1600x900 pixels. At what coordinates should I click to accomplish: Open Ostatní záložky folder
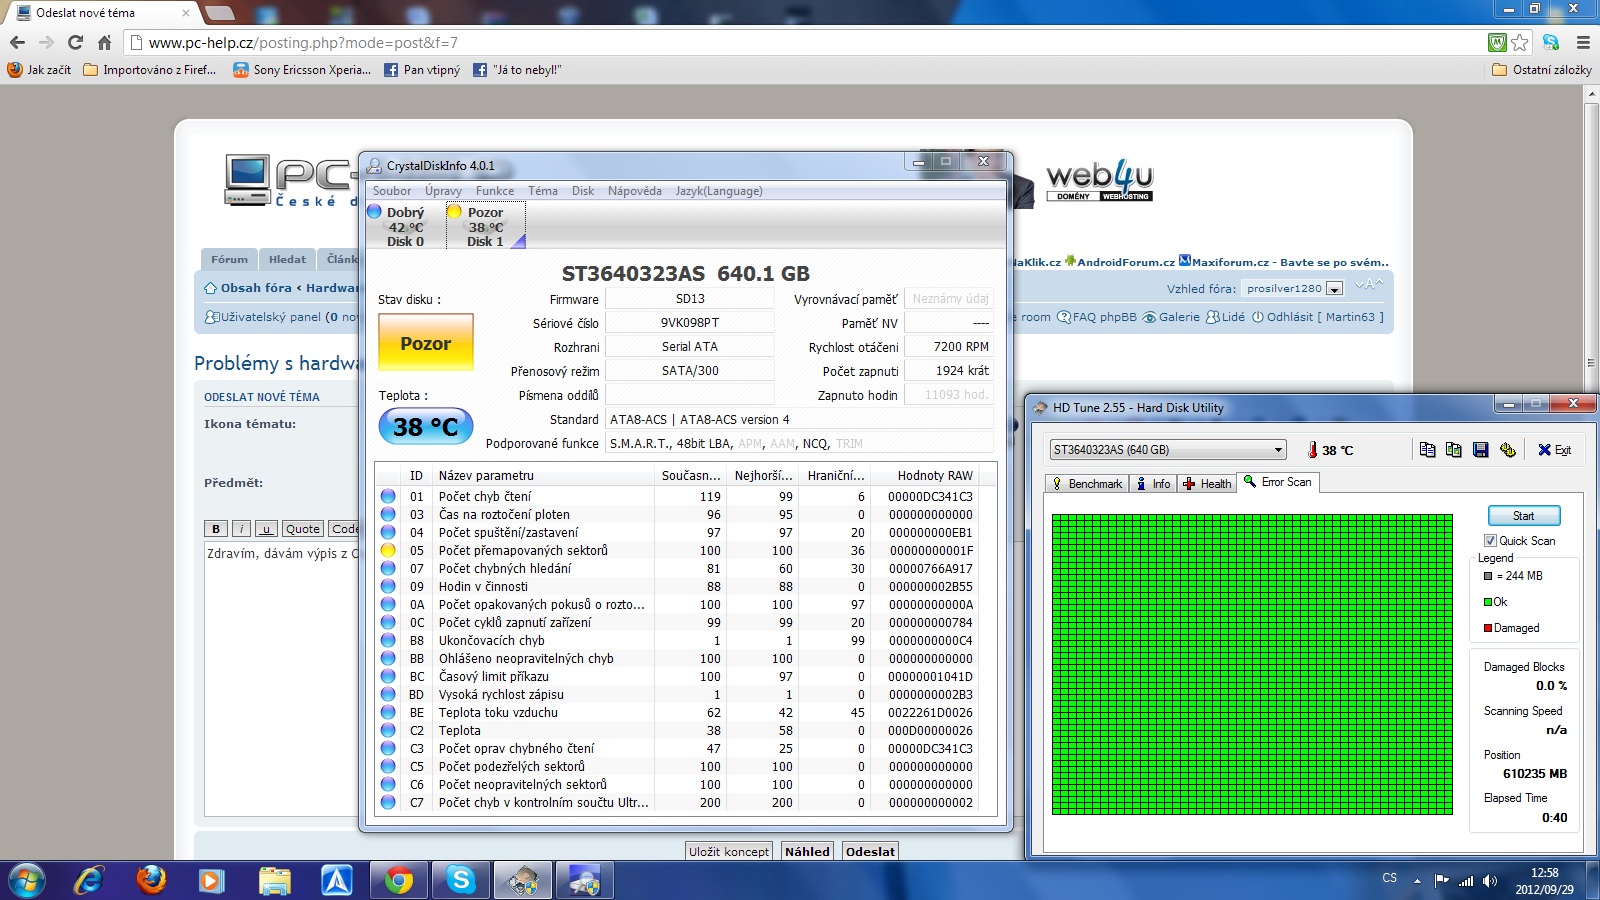coord(1541,70)
